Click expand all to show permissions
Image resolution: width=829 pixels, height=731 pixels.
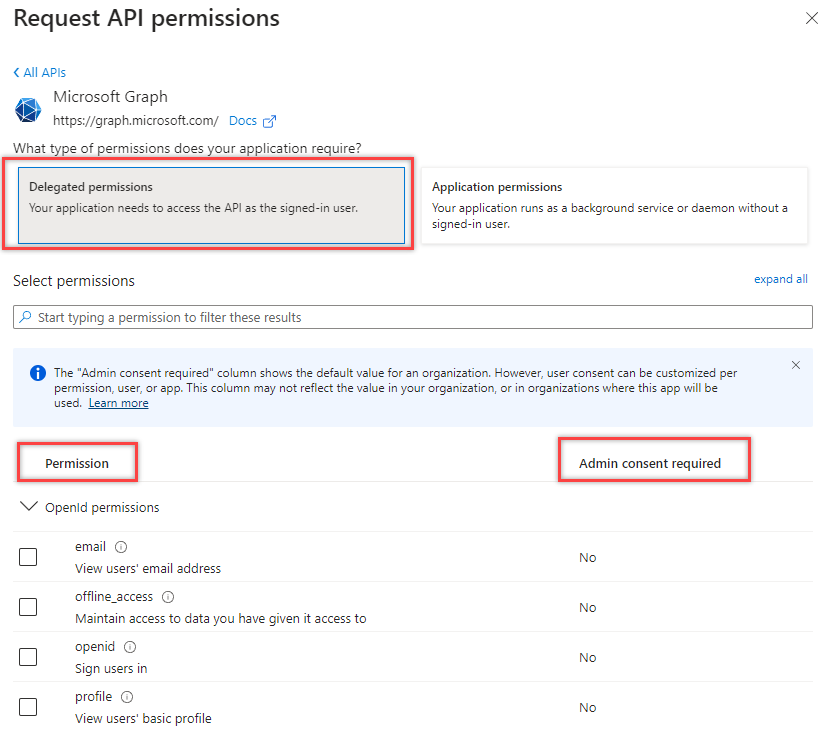coord(780,279)
